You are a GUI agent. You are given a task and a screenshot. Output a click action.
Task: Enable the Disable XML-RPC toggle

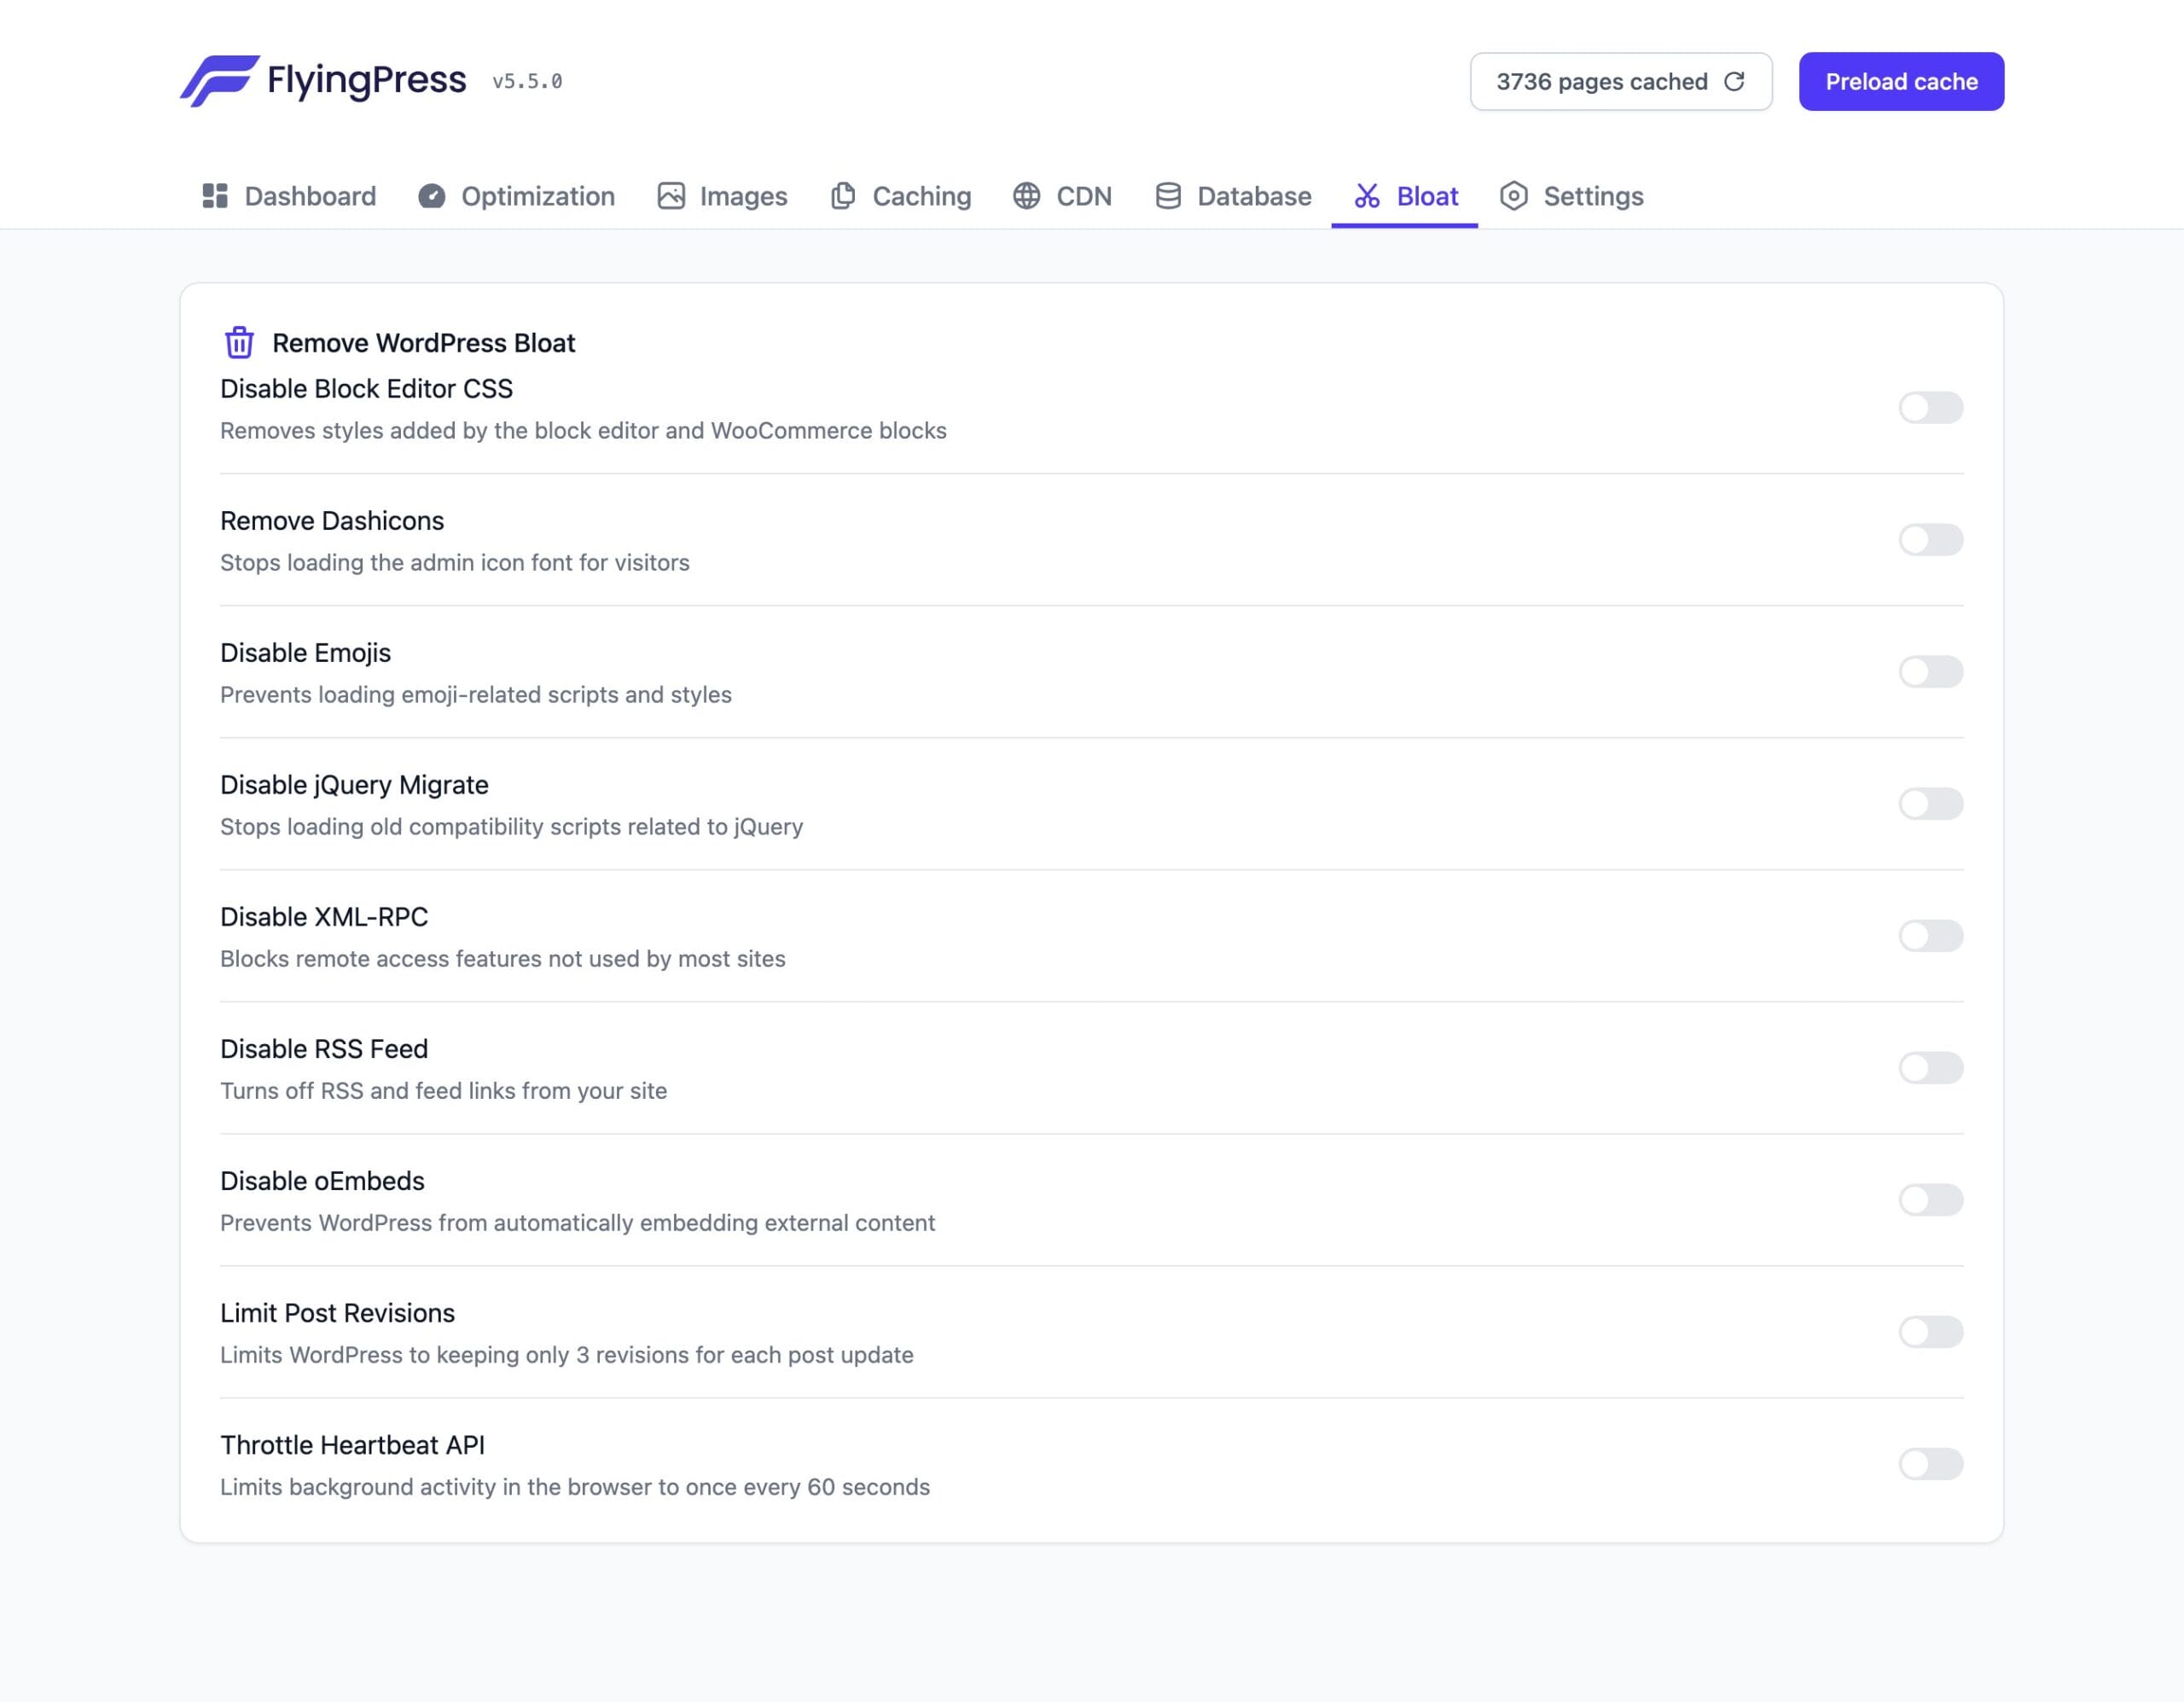pos(1931,935)
